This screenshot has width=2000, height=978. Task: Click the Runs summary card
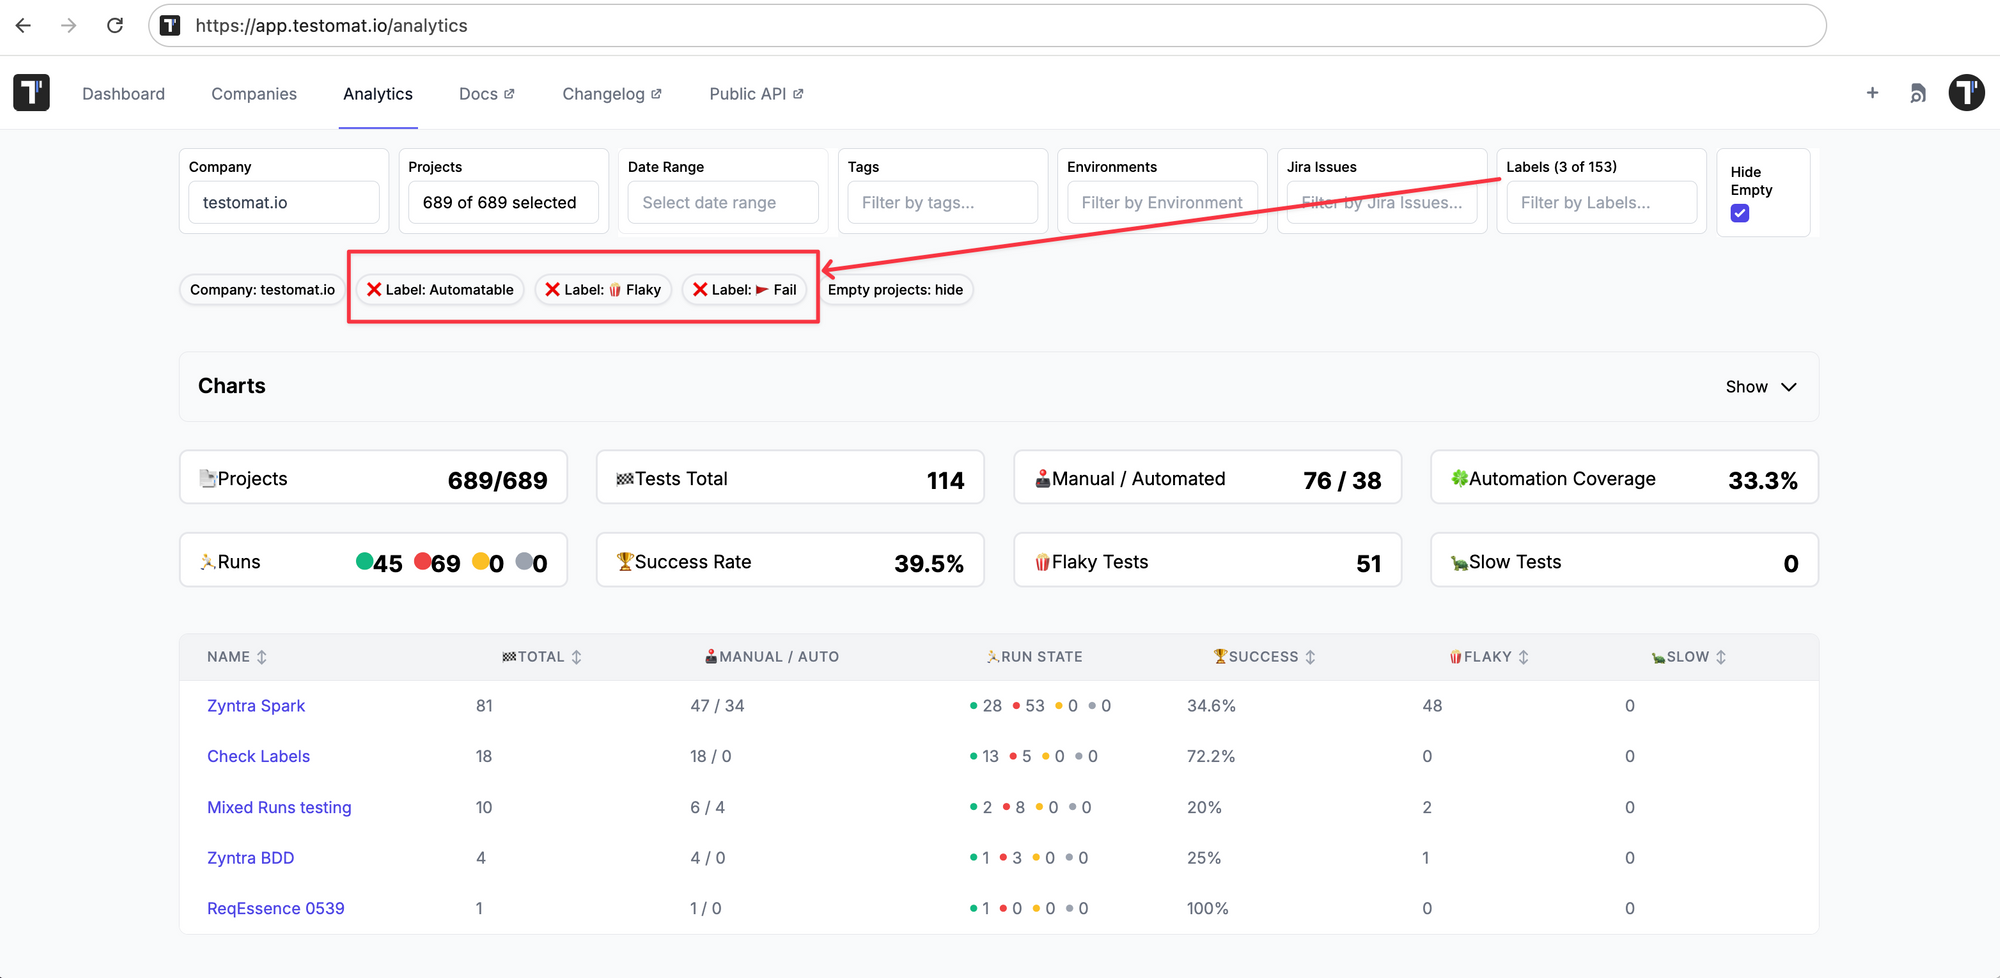[x=373, y=560]
